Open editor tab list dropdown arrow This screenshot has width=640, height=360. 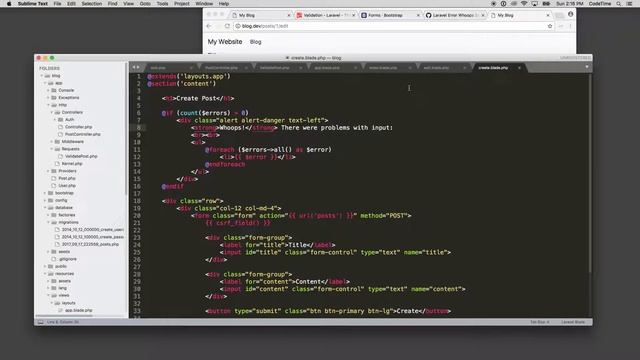pos(587,67)
